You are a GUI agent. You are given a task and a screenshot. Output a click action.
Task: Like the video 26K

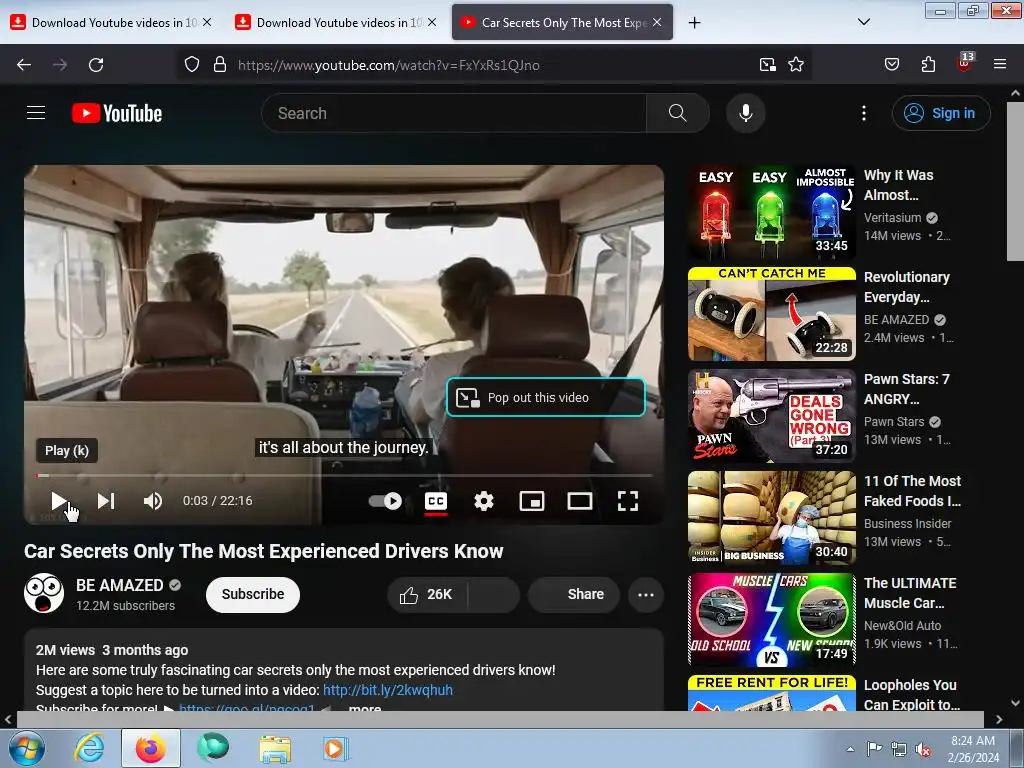pyautogui.click(x=427, y=594)
